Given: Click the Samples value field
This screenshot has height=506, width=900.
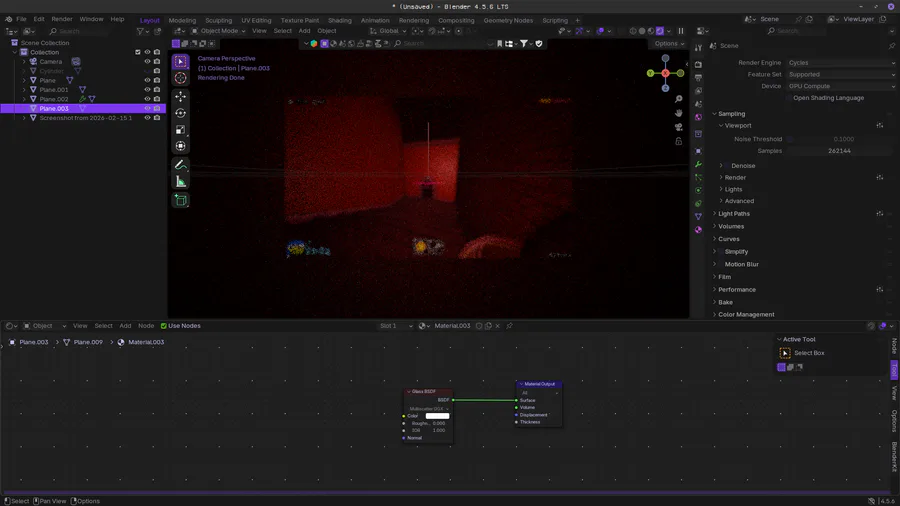Looking at the screenshot, I should [840, 151].
